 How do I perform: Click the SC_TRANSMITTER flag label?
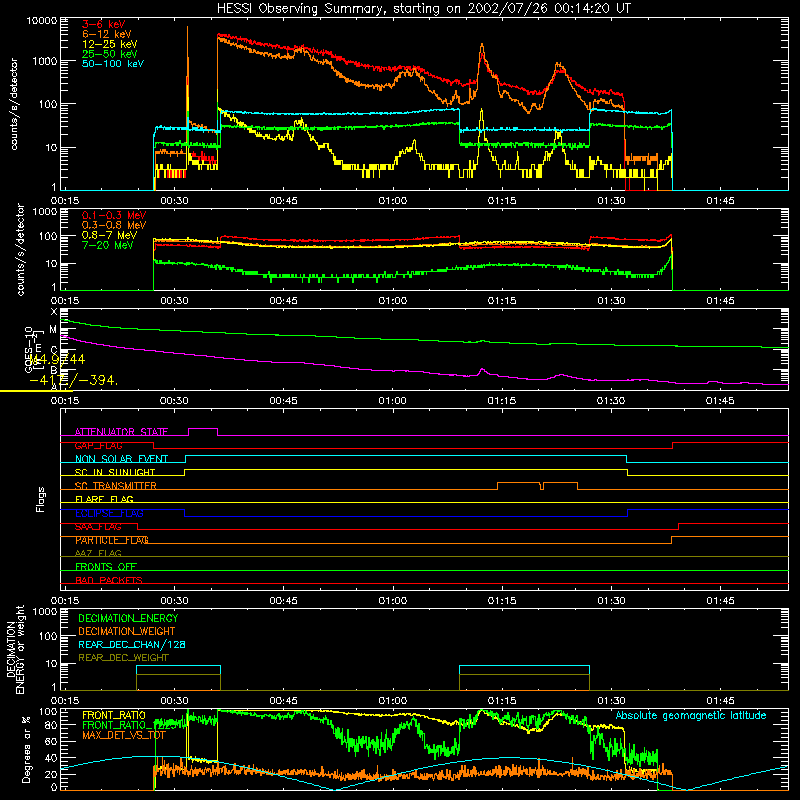(116, 486)
